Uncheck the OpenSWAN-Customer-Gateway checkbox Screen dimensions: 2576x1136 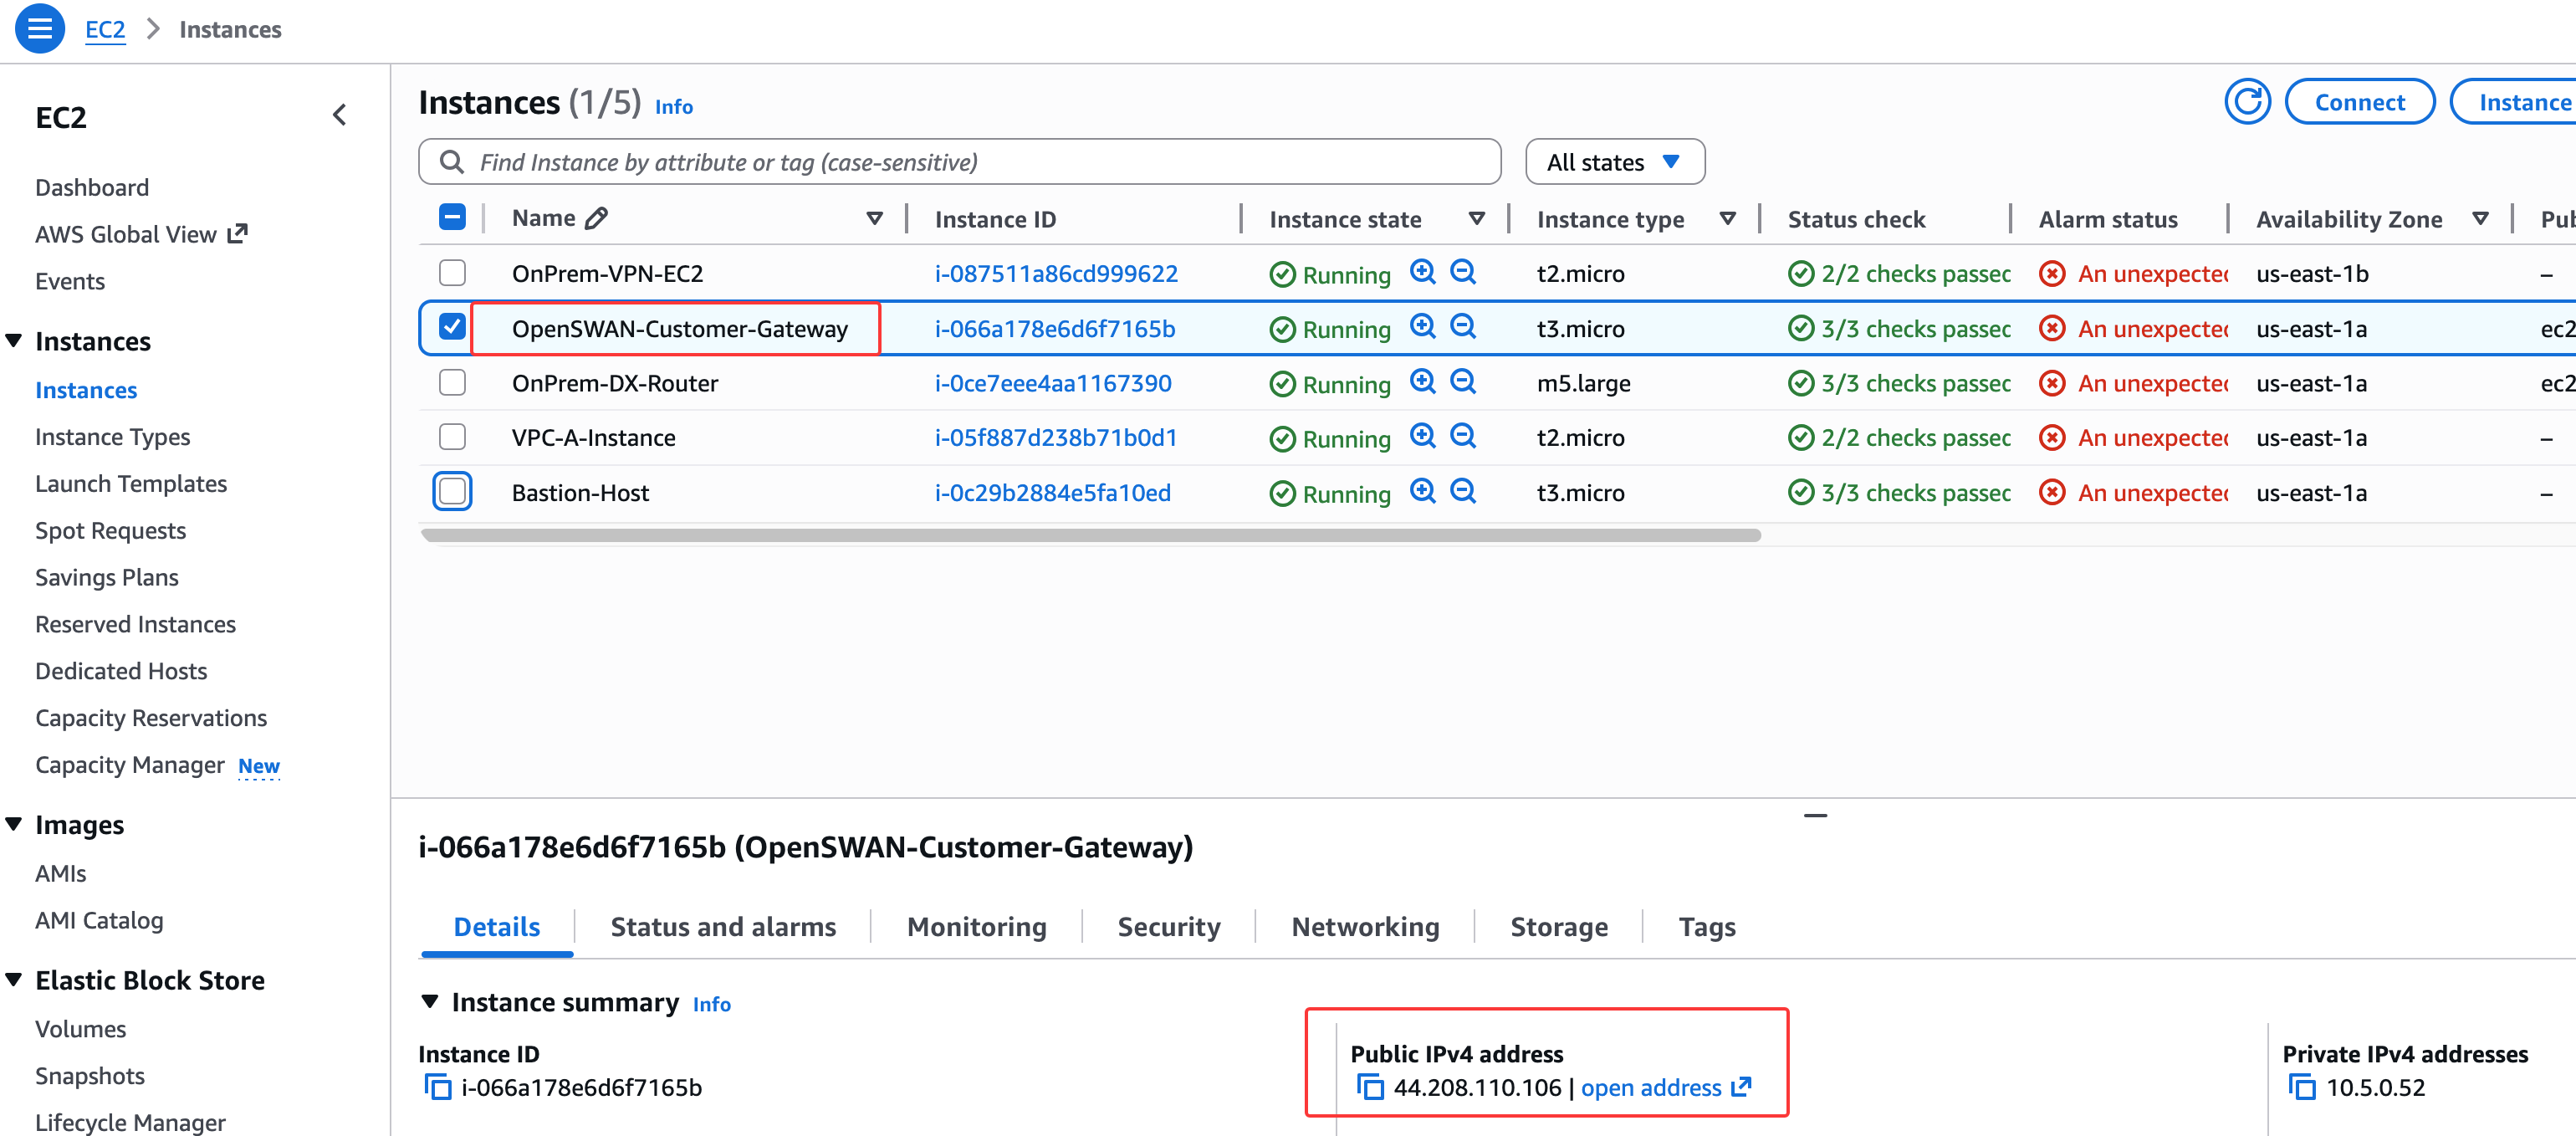tap(453, 327)
